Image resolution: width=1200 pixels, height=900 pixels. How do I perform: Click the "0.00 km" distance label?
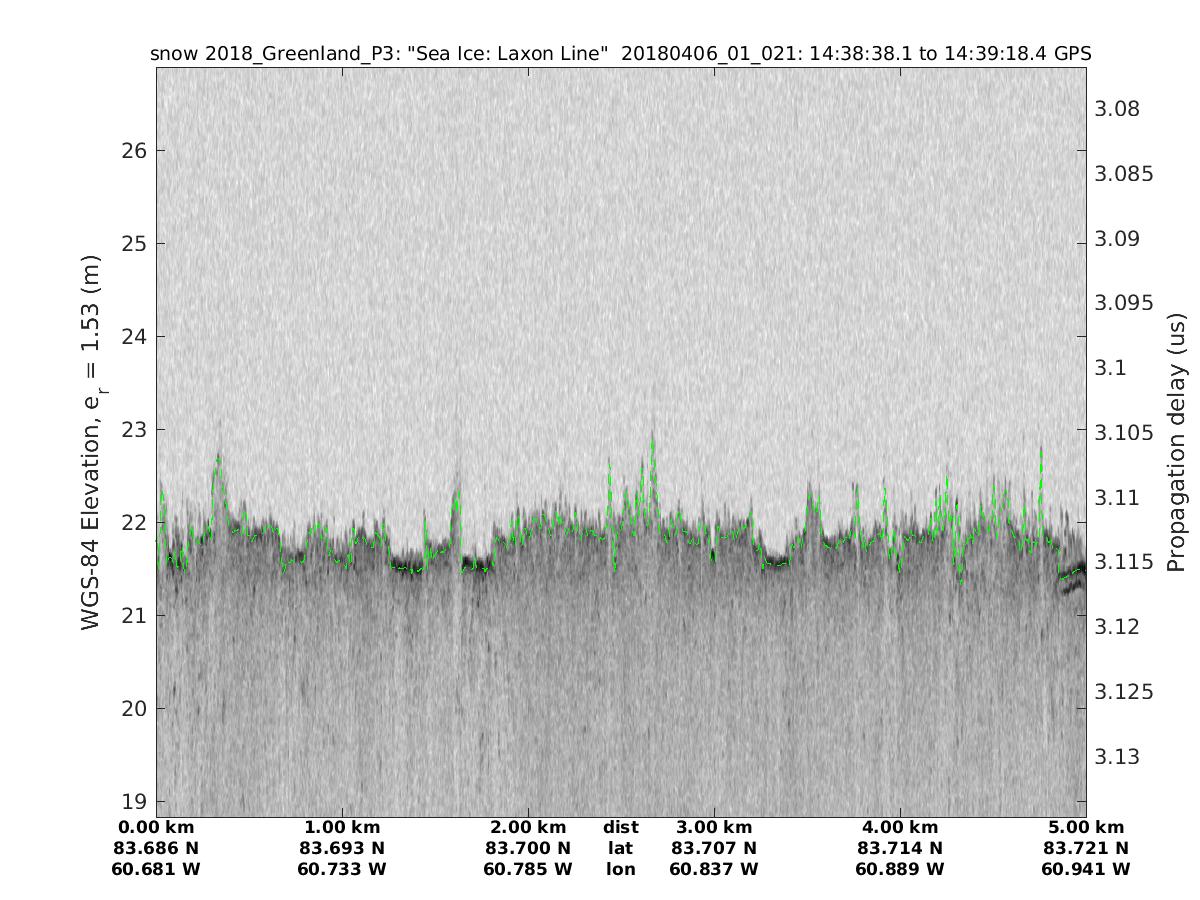(156, 827)
